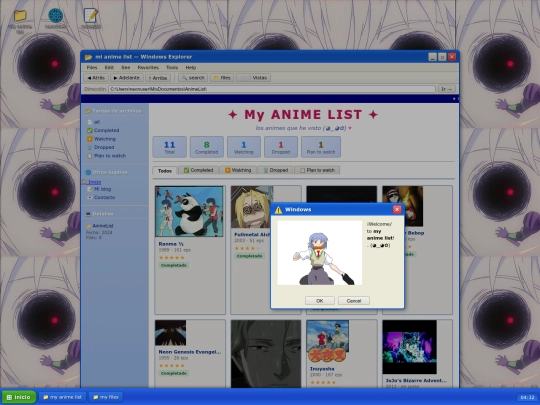Select Plan to watch in the sidebar
The image size is (540, 405).
pos(106,156)
